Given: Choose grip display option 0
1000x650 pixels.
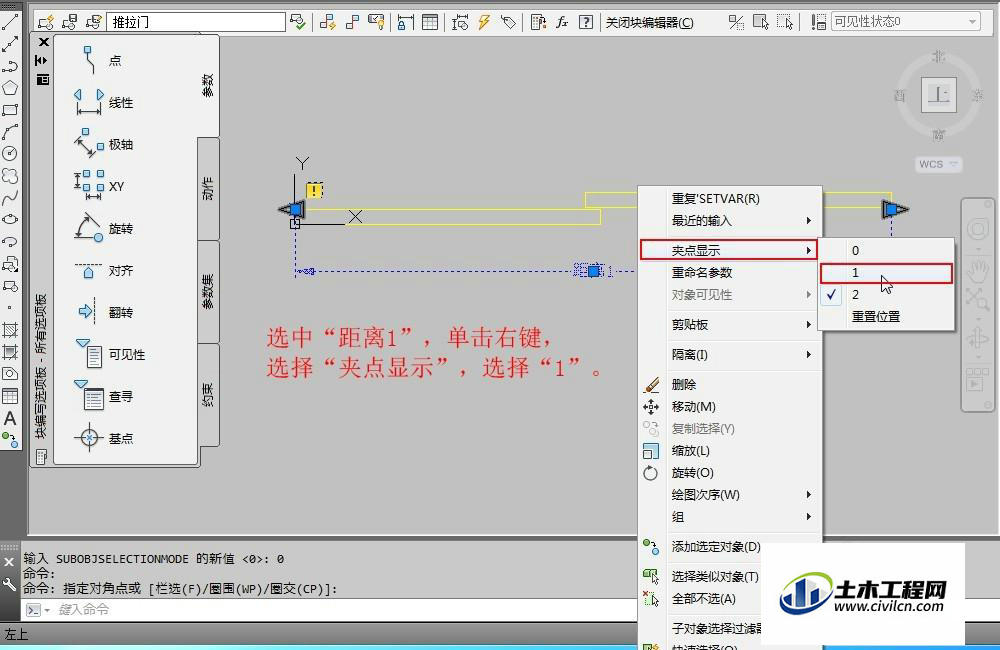Looking at the screenshot, I should pyautogui.click(x=886, y=250).
